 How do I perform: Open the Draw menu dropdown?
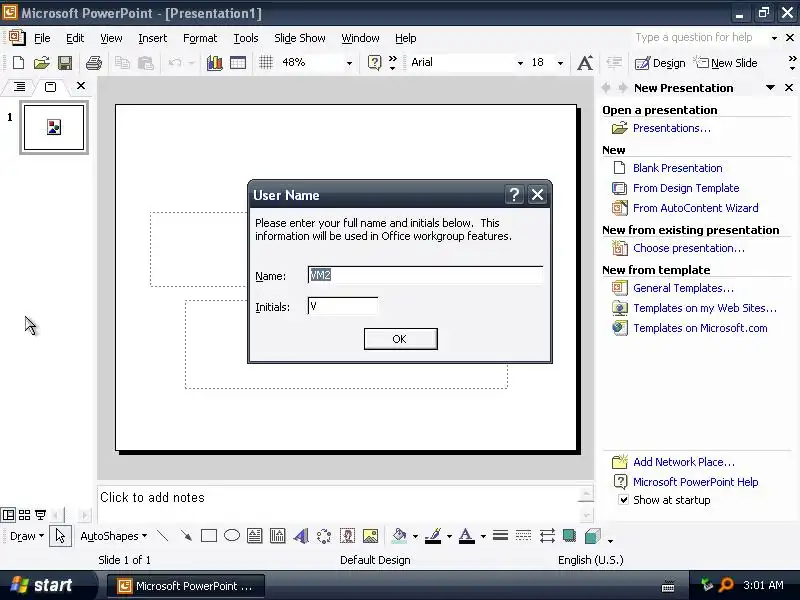(x=27, y=536)
